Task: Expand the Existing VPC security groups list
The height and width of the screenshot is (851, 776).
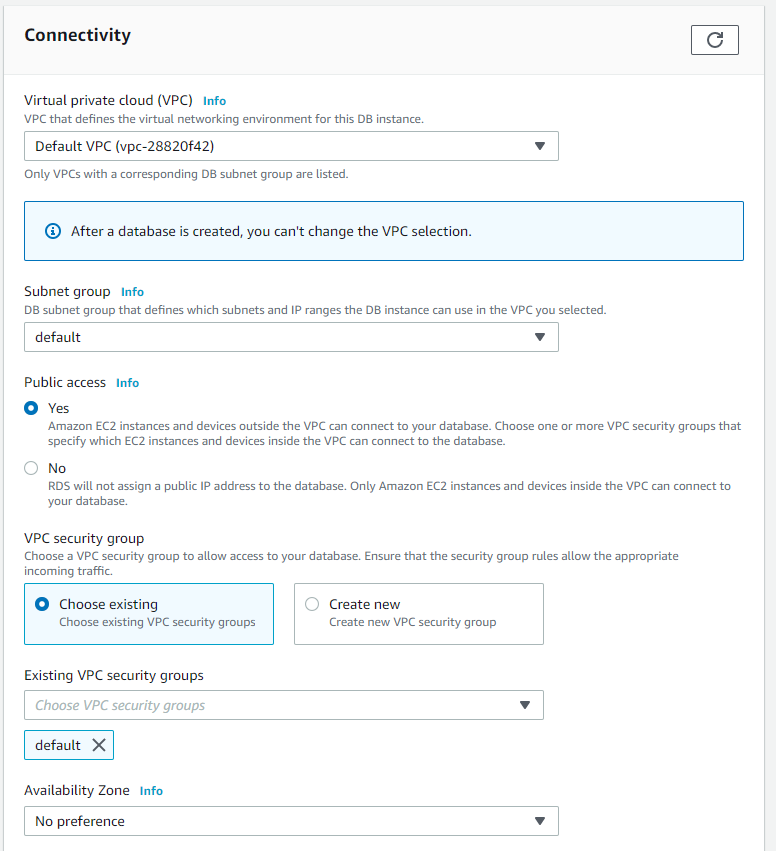Action: [x=525, y=705]
